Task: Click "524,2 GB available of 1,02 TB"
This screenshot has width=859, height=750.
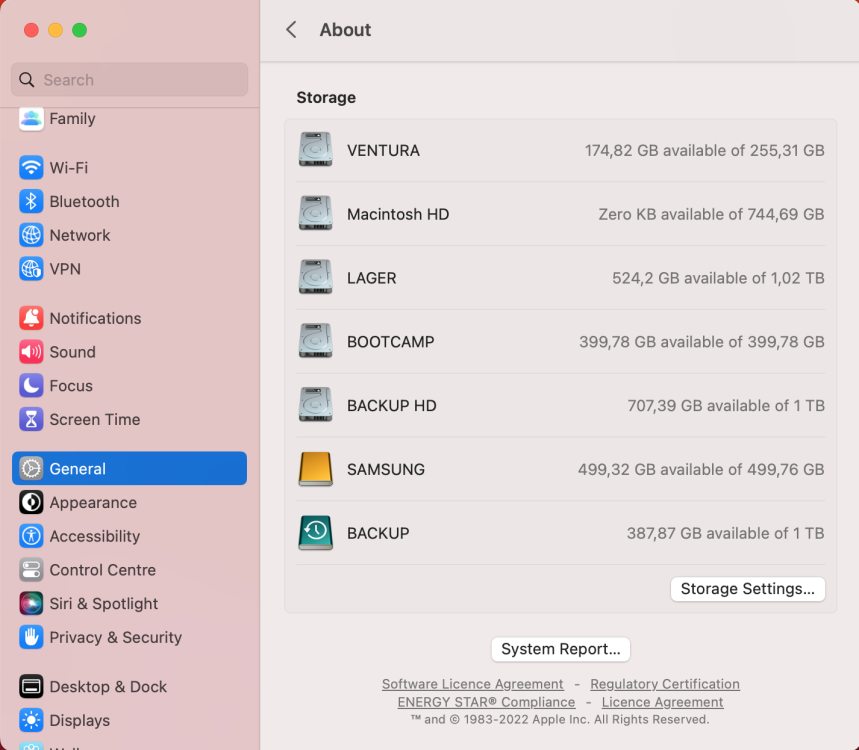Action: [x=718, y=278]
